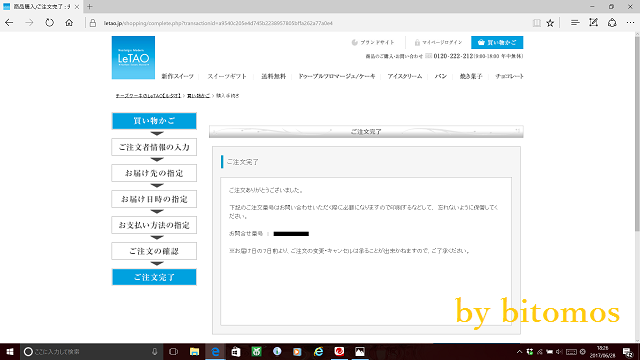Go to the Home page icon
Image resolution: width=640 pixels, height=360 pixels.
click(69, 23)
